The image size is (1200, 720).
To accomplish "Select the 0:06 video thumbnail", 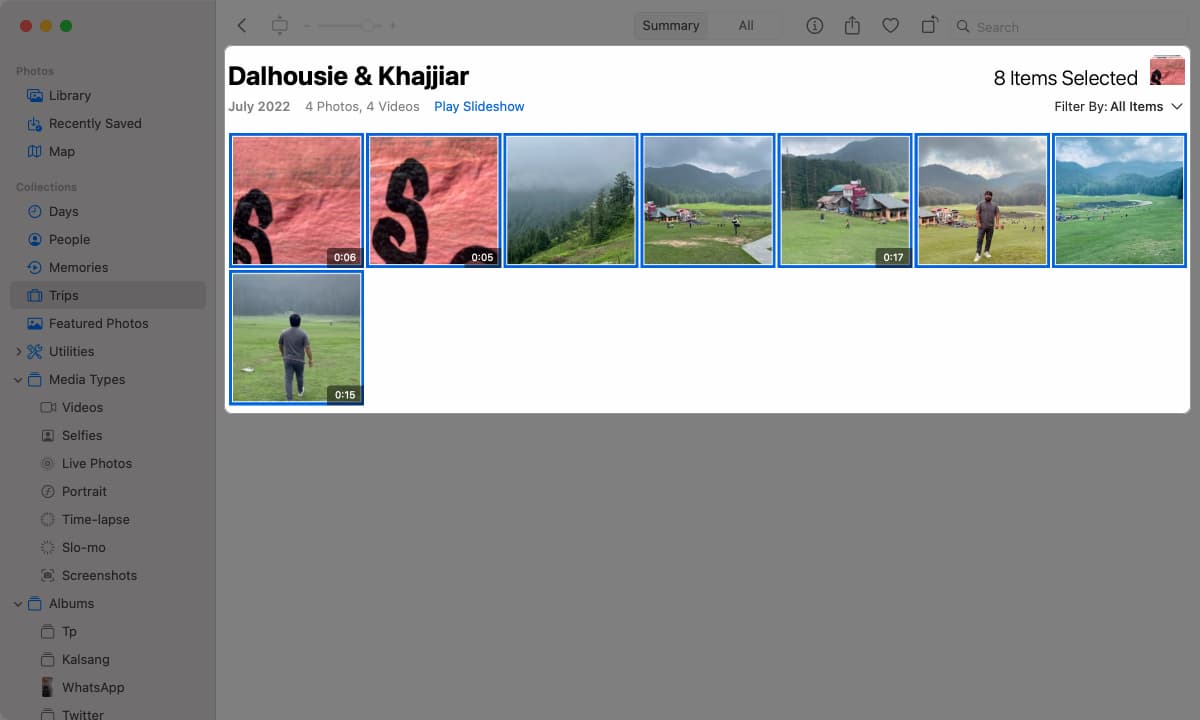I will (297, 200).
